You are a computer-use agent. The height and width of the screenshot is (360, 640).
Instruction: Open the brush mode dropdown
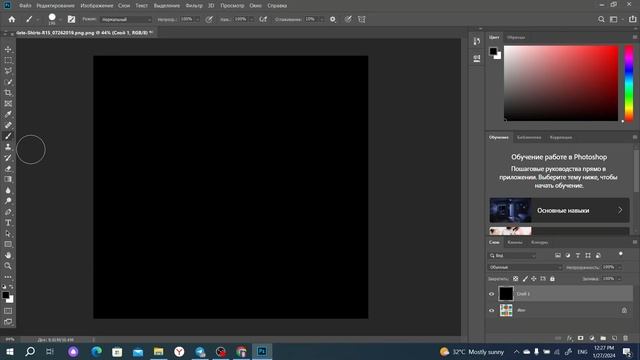click(126, 19)
